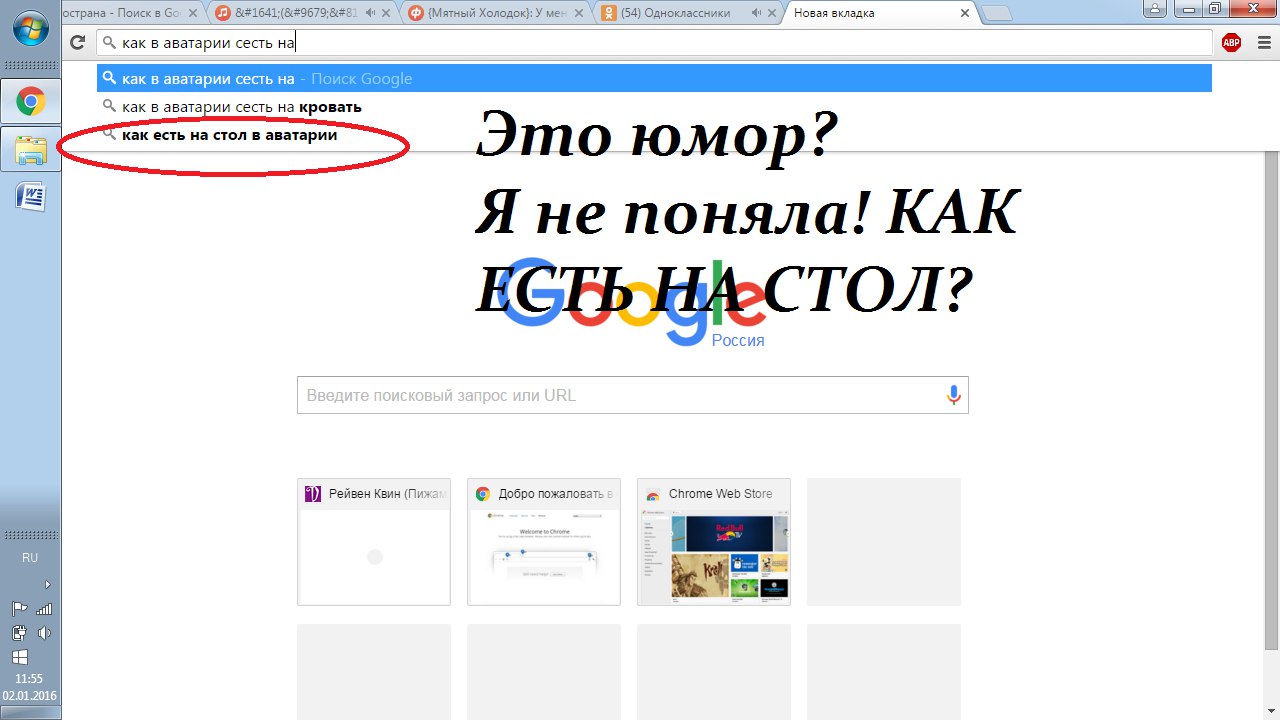
Task: Select the highlighted Поиск Google suggestion
Action: 654,79
